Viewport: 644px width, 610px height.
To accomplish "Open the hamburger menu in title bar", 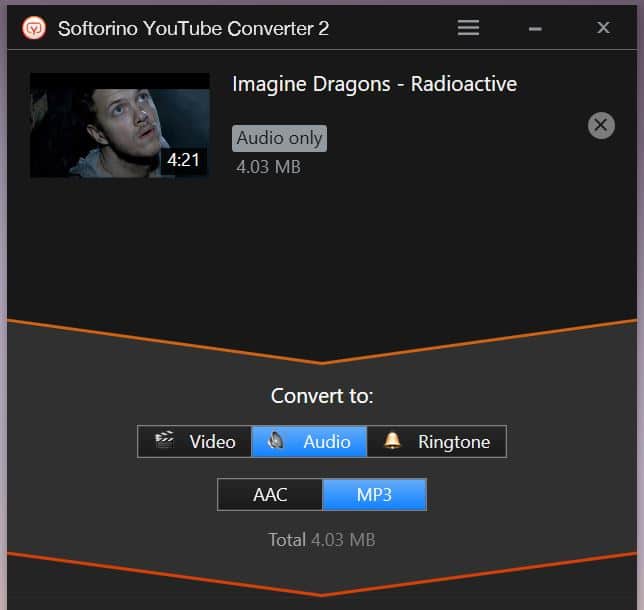I will pyautogui.click(x=468, y=28).
